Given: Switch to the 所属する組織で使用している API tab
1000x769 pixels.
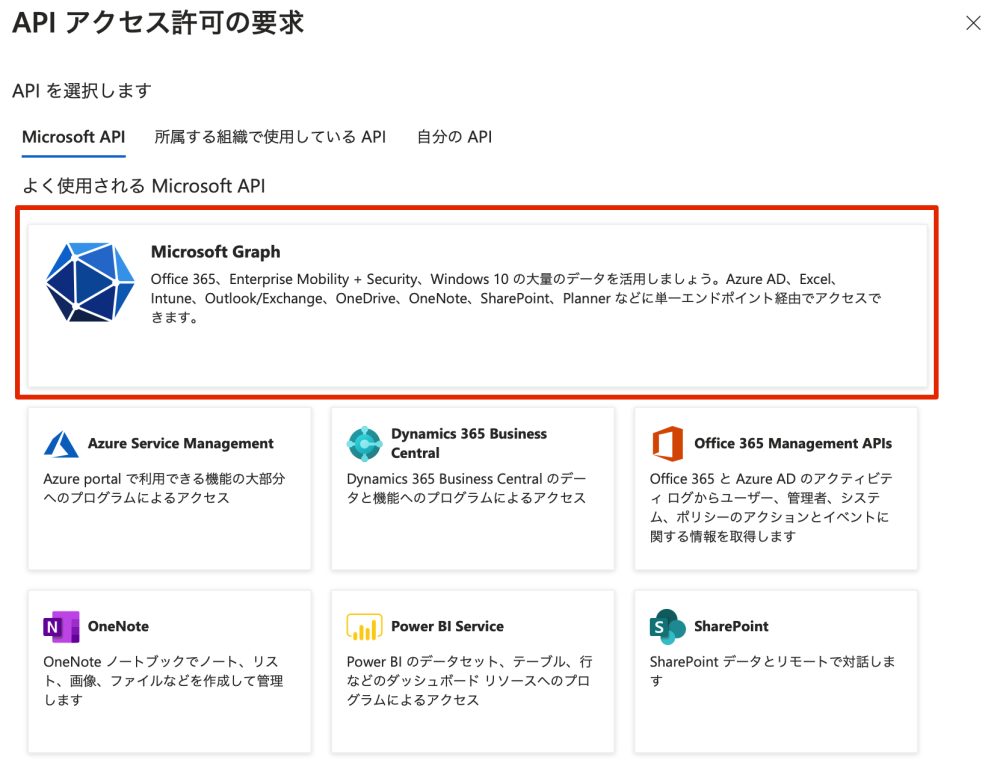Looking at the screenshot, I should (269, 137).
